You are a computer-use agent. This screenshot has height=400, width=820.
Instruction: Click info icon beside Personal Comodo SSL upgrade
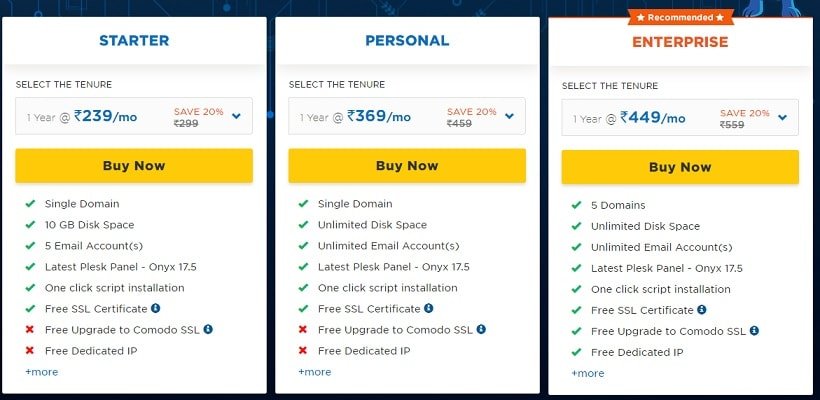pos(481,329)
